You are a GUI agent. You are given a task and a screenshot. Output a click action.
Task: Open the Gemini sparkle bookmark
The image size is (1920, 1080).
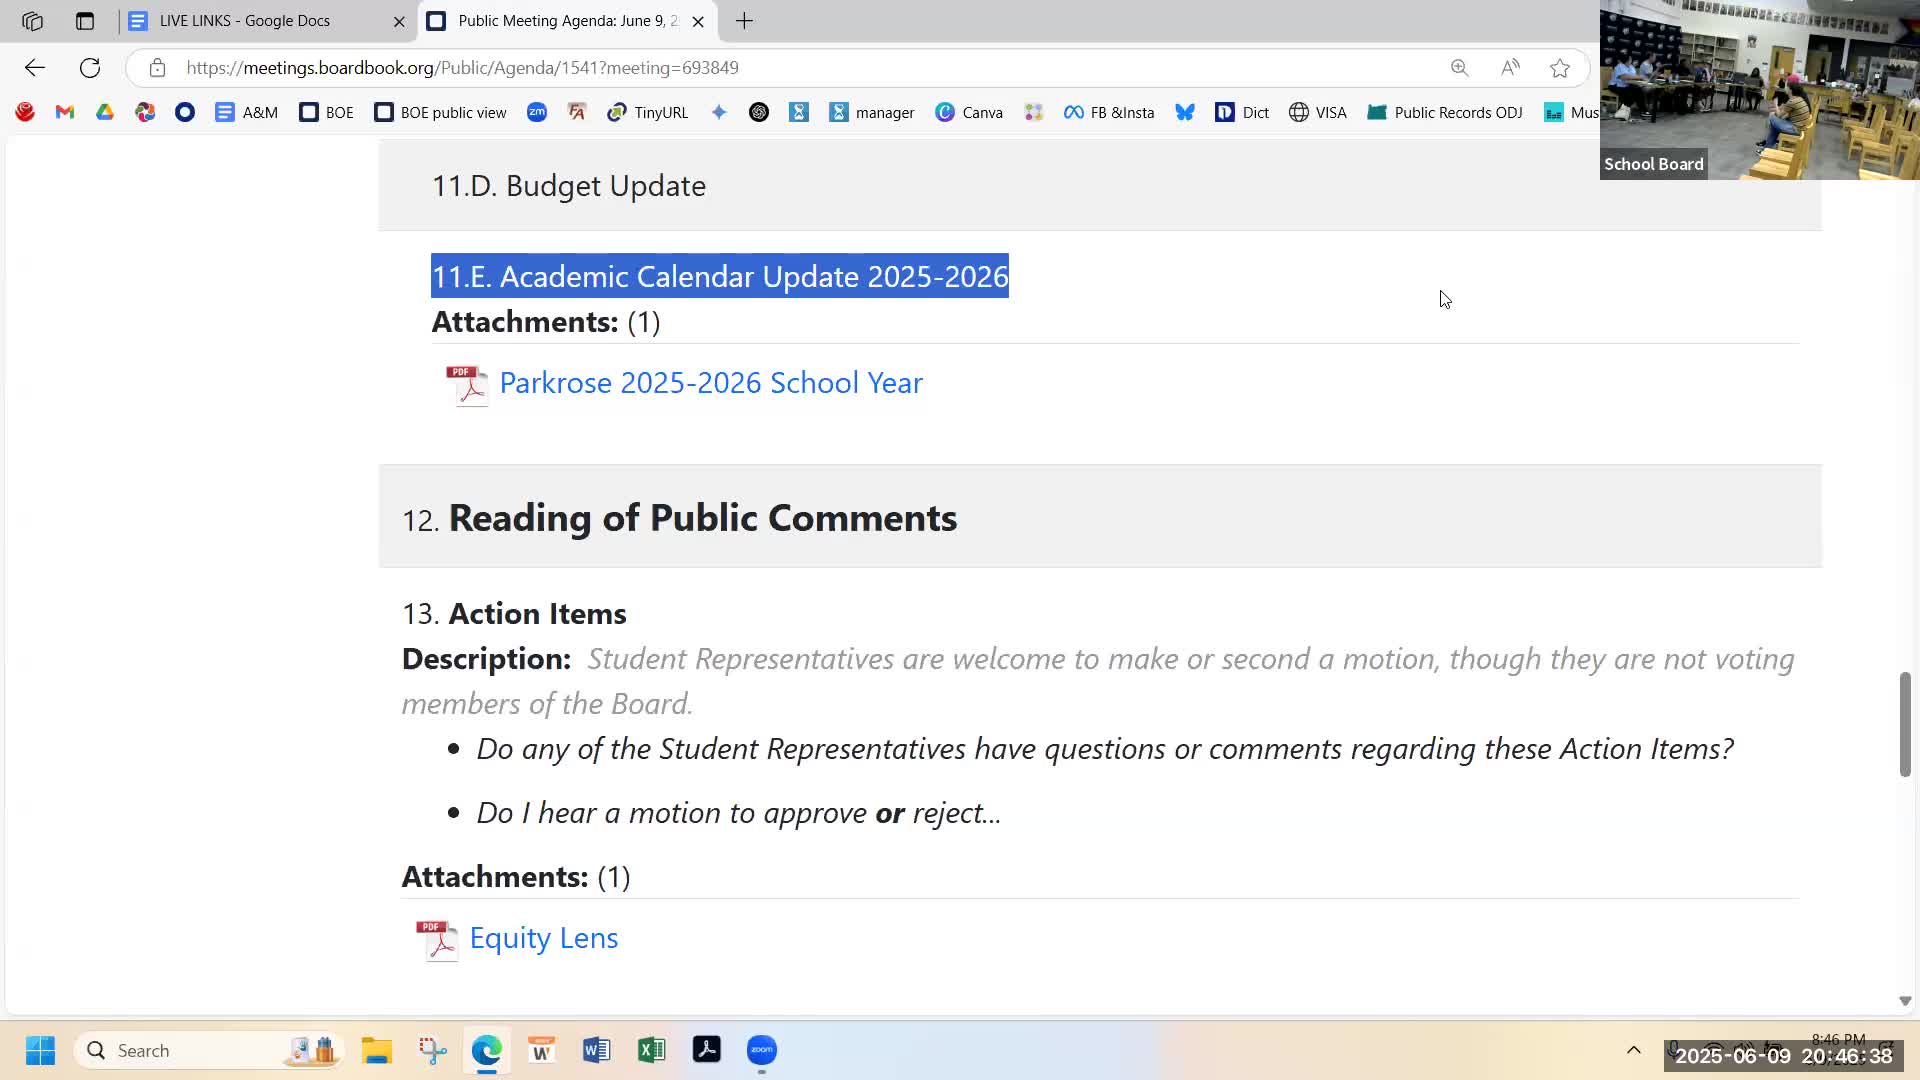pos(719,113)
